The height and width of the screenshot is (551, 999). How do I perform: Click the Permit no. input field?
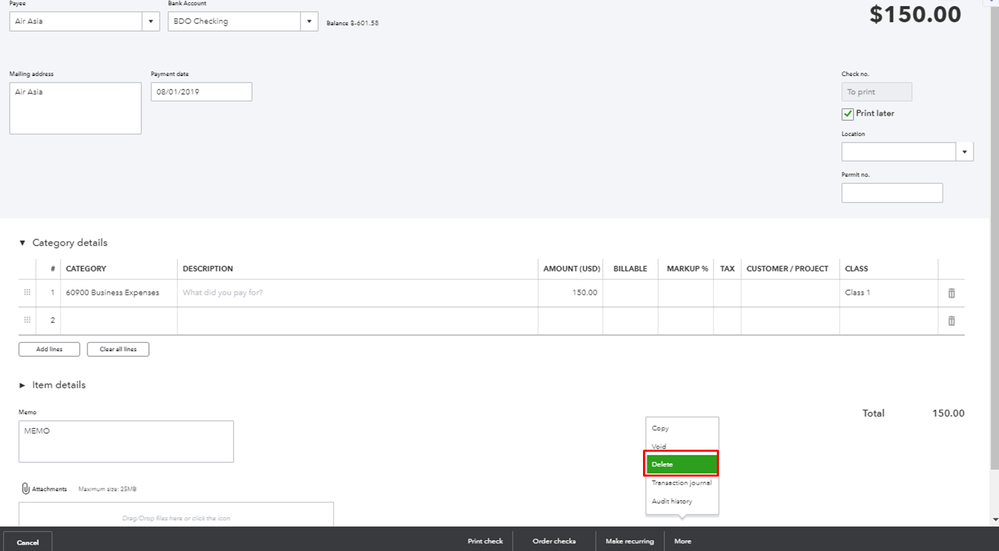(x=892, y=193)
